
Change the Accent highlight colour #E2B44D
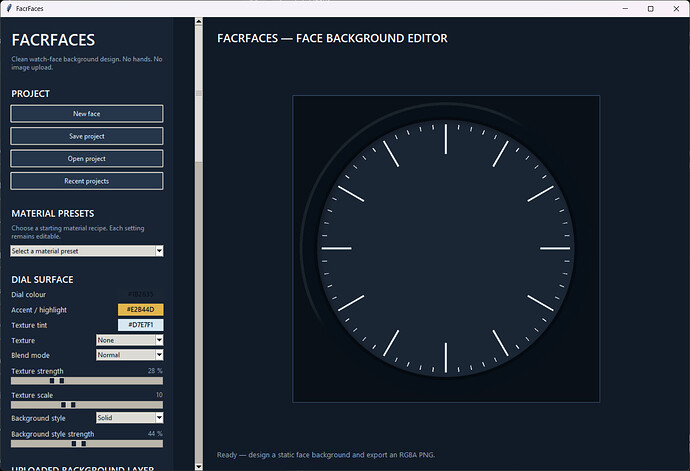coord(140,309)
